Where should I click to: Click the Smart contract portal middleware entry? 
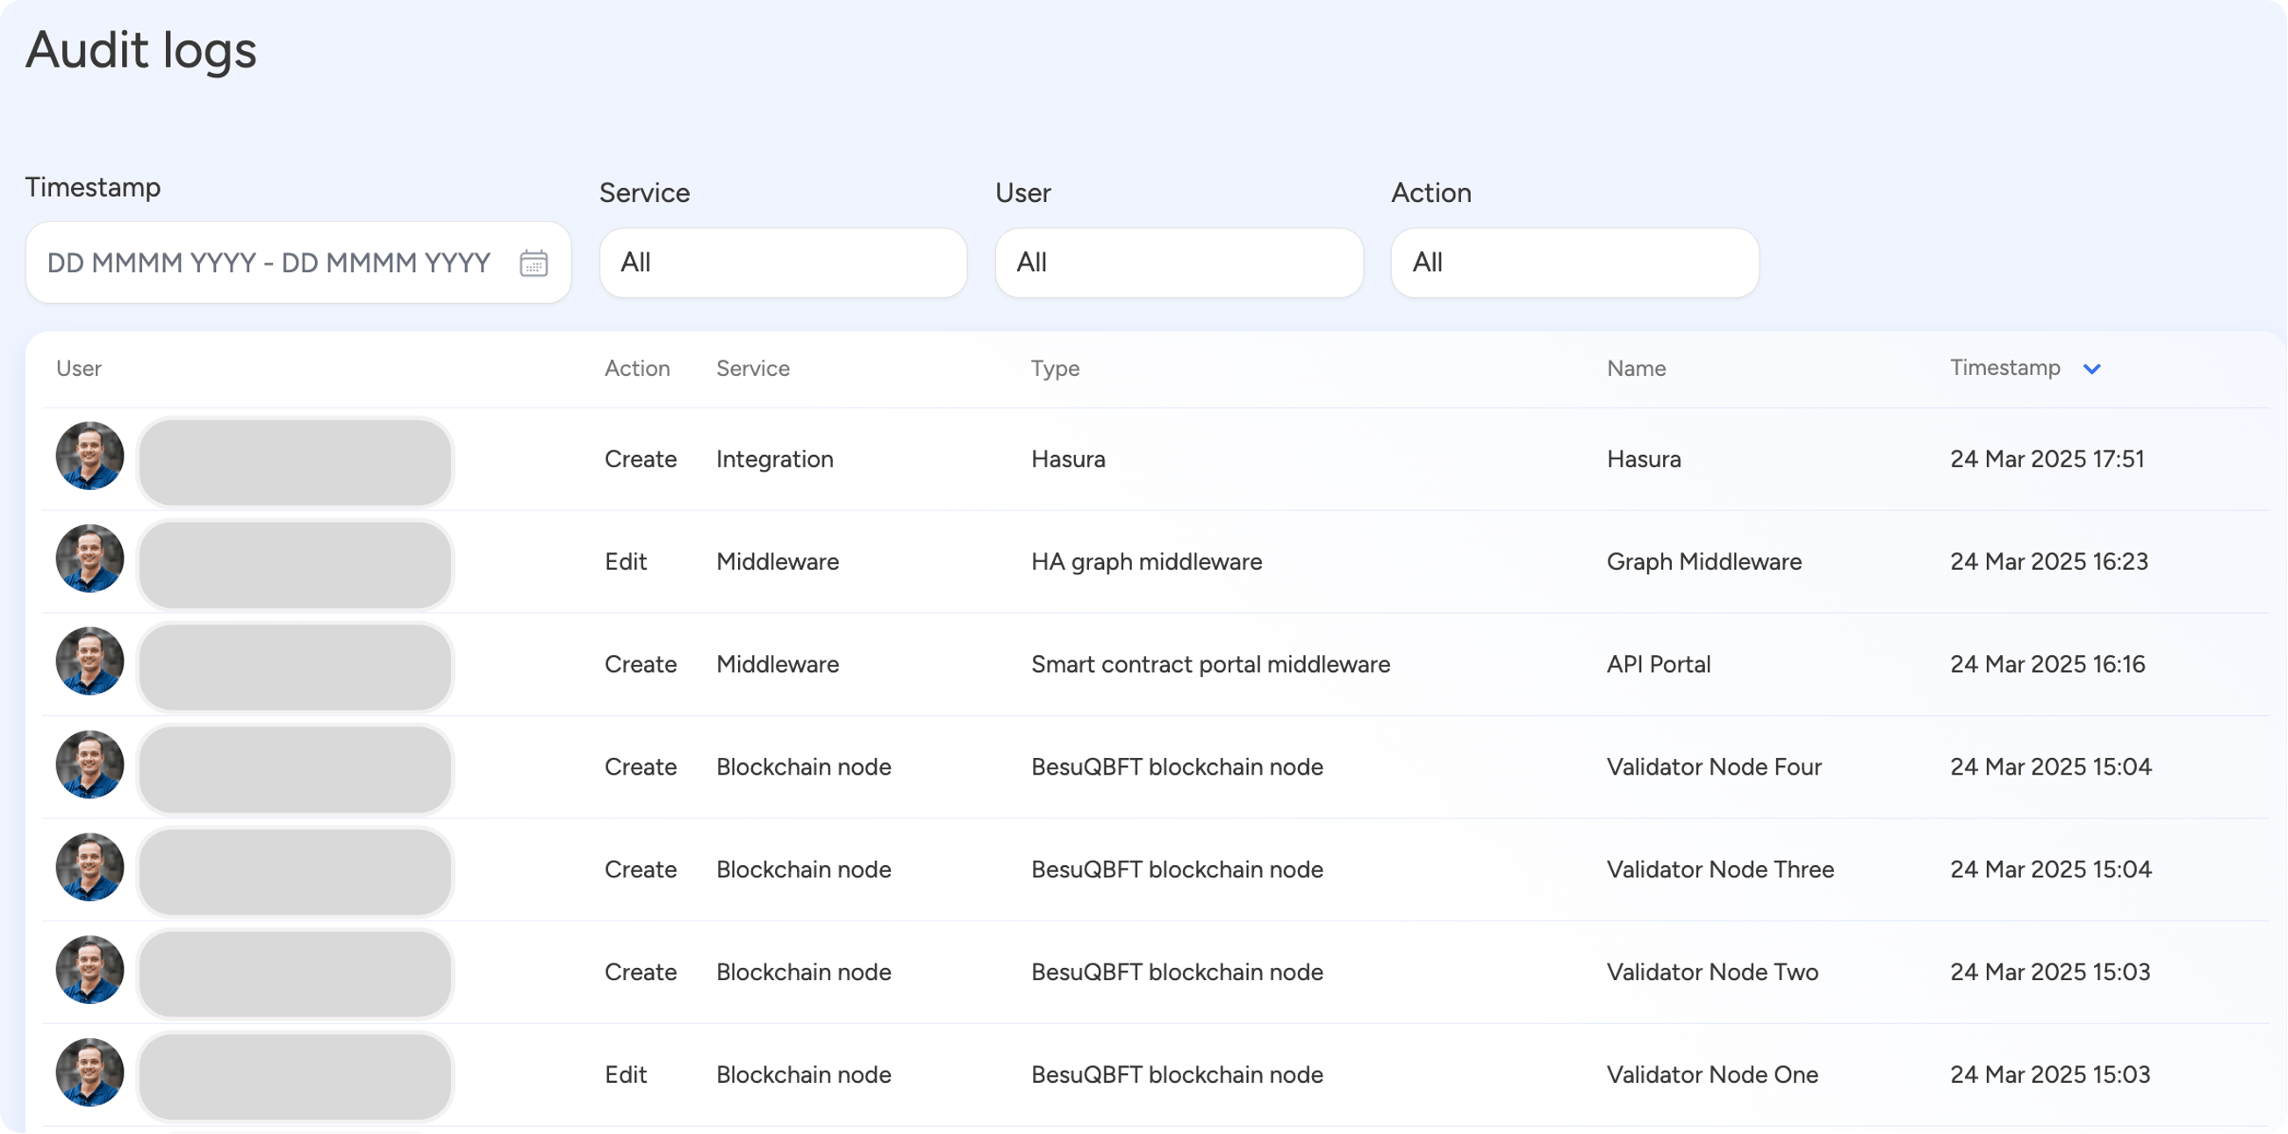[1210, 664]
